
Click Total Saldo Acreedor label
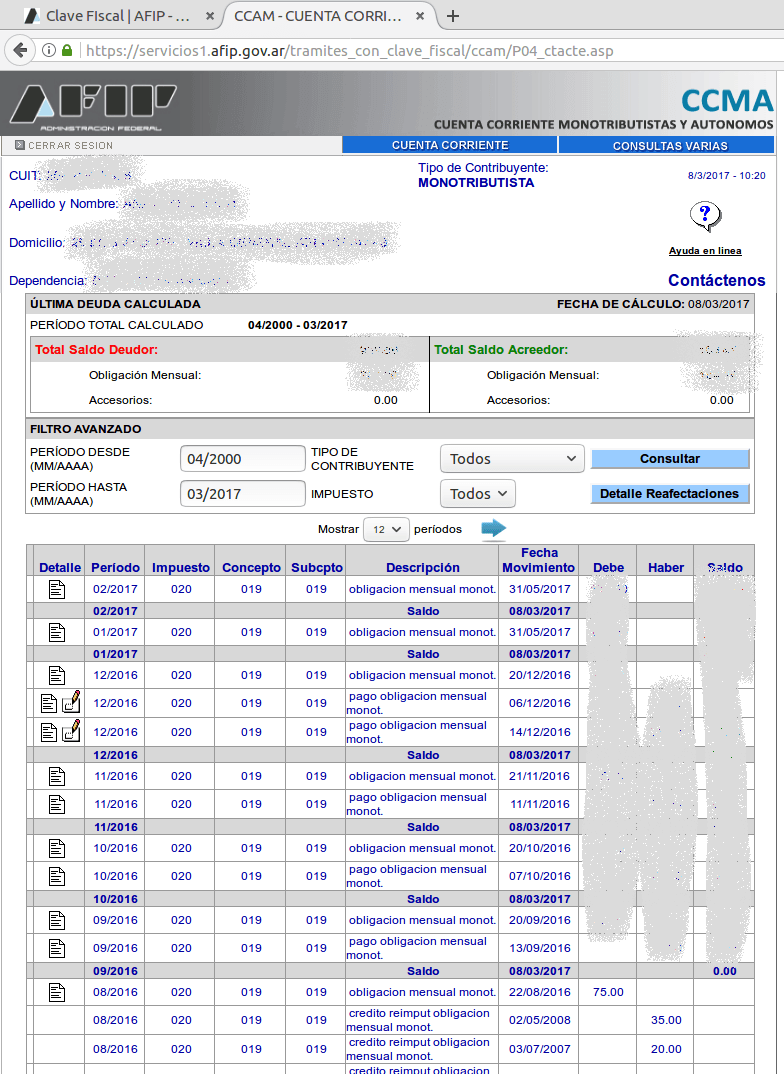click(x=501, y=350)
